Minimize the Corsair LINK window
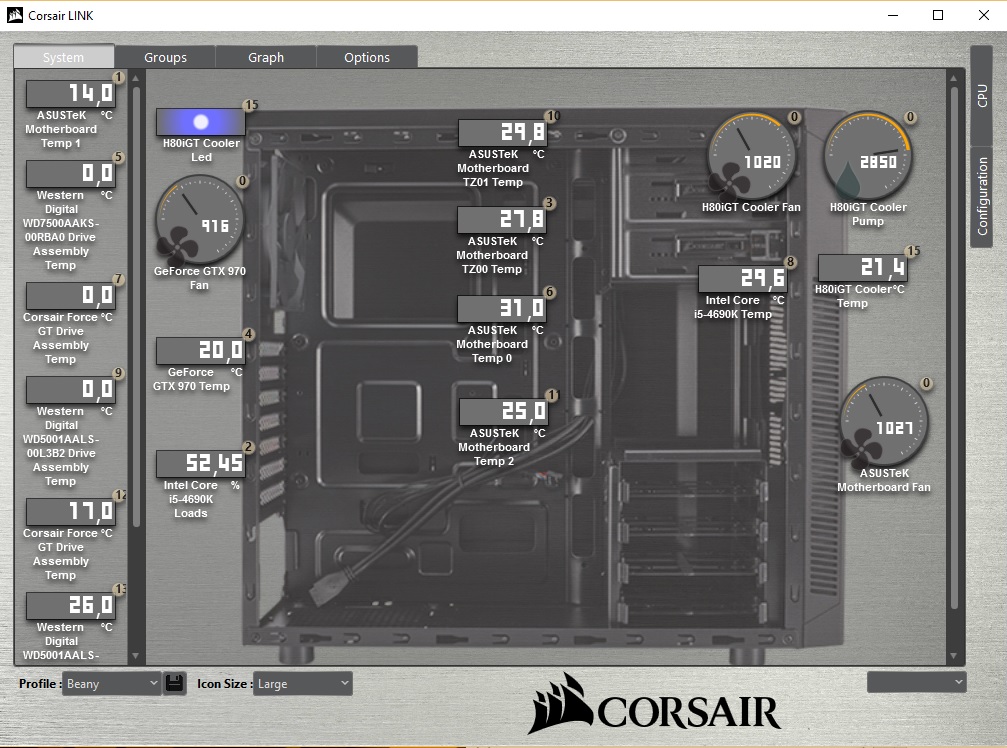This screenshot has height=748, width=1007. point(892,15)
